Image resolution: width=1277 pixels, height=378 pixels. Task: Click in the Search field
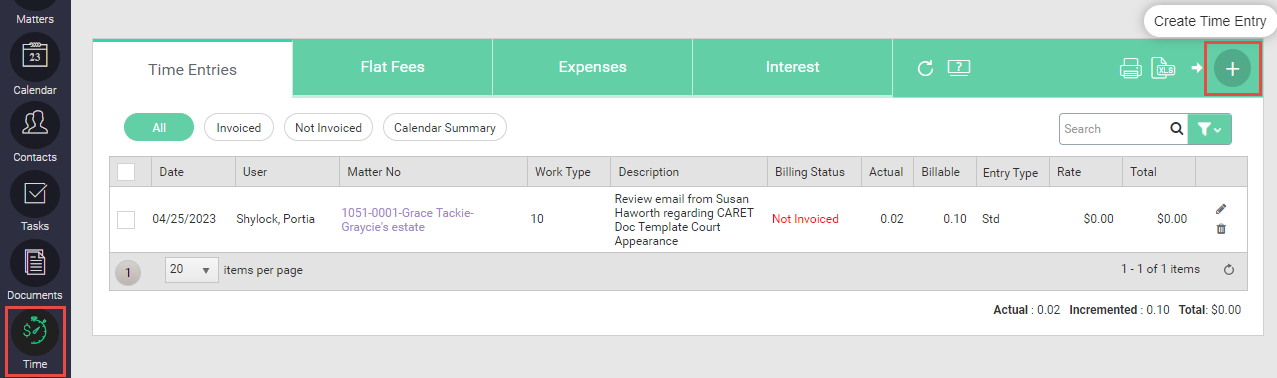pyautogui.click(x=1113, y=129)
